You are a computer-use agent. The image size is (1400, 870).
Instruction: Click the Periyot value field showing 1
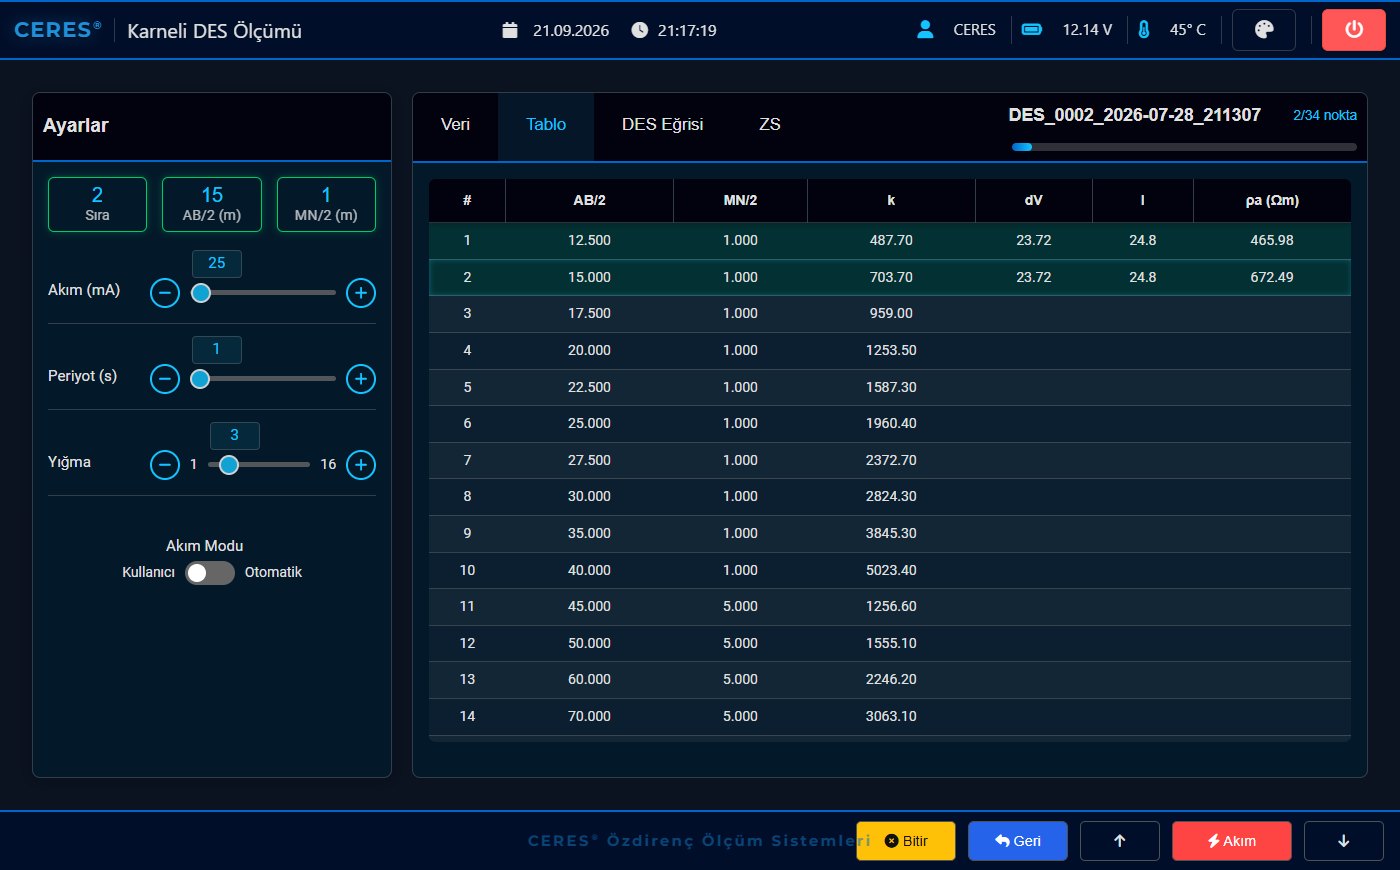[x=217, y=349]
